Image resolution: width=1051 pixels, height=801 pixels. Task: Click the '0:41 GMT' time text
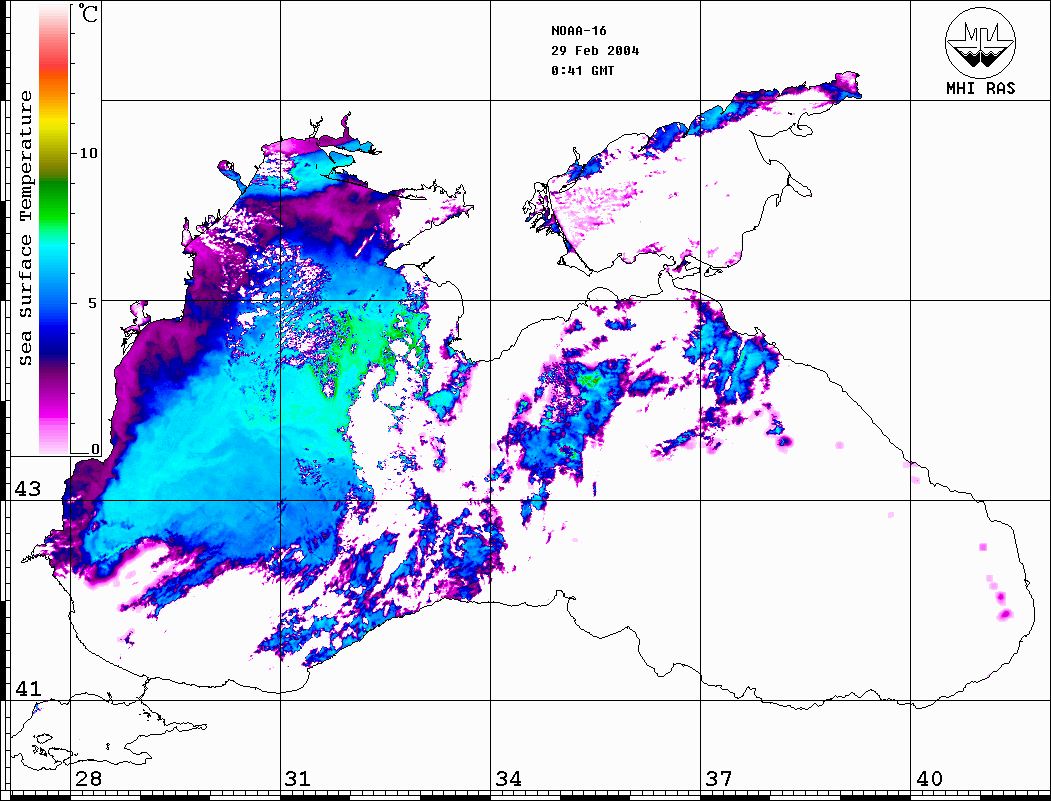pos(582,71)
